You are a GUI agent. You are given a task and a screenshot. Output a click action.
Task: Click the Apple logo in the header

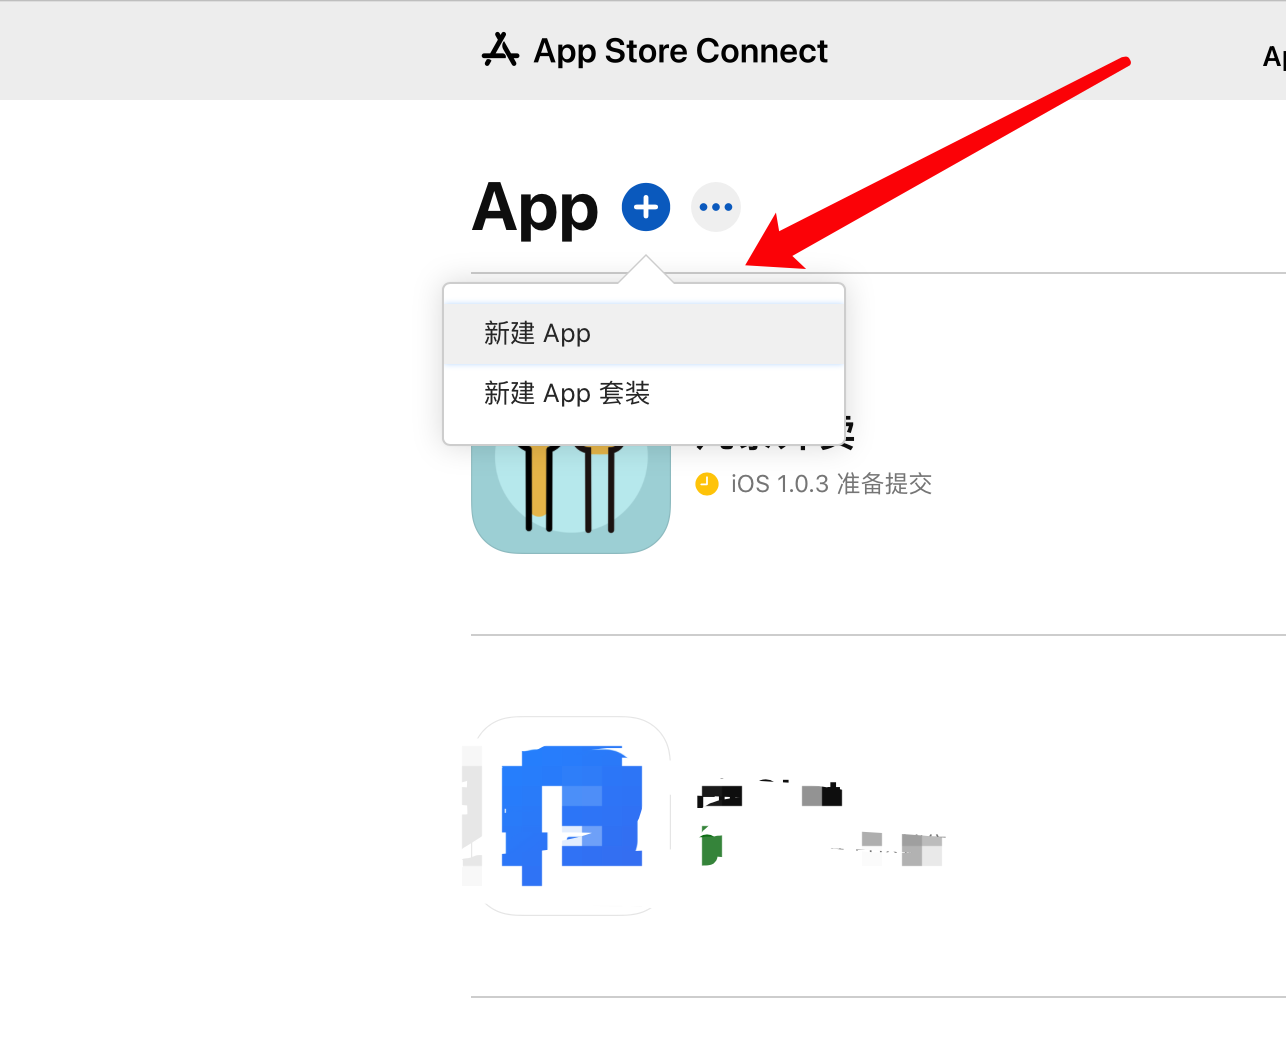point(502,50)
